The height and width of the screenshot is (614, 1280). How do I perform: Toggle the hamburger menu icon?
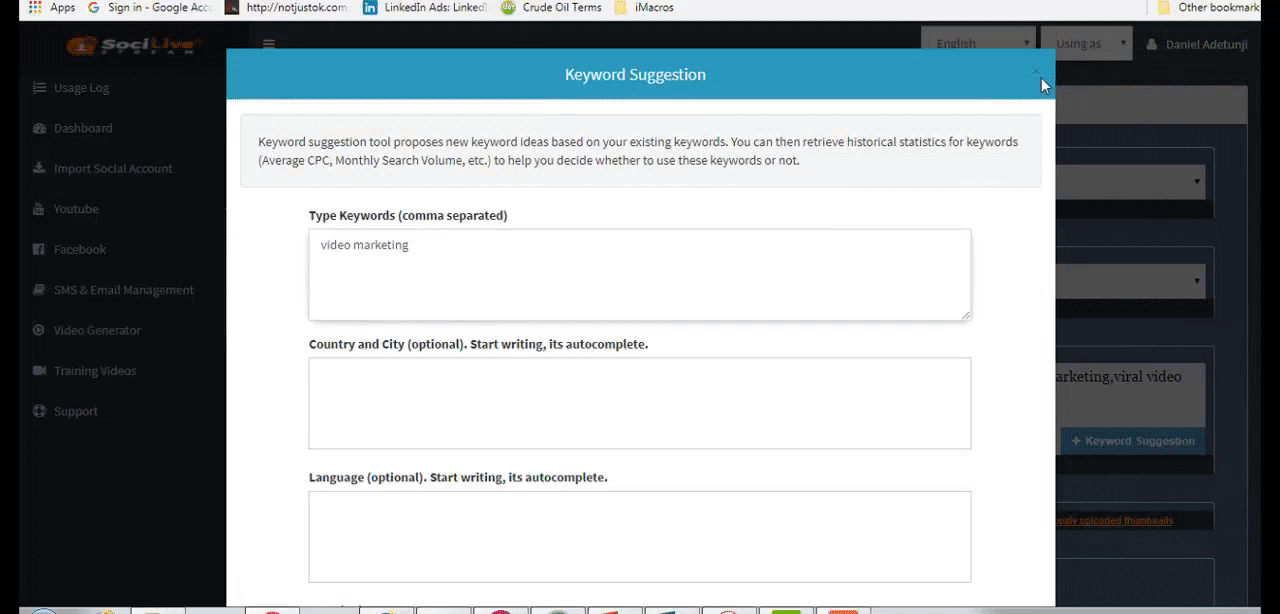[268, 44]
